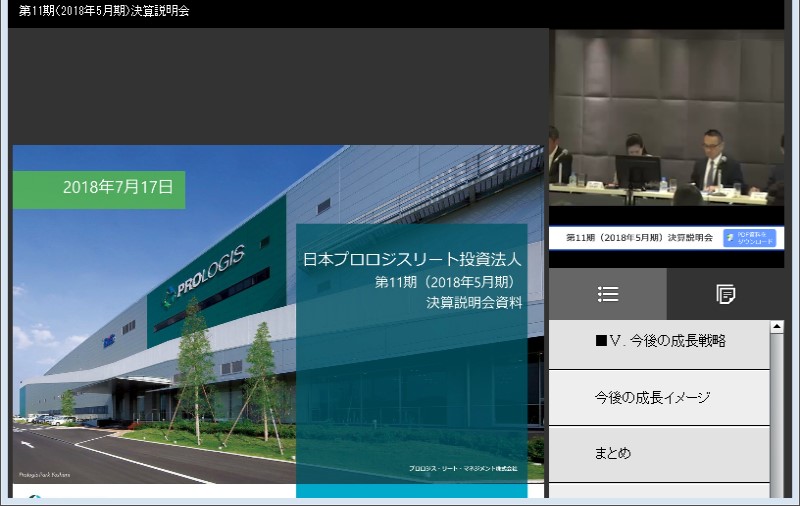Click the presenter video feed
The width and height of the screenshot is (800, 506).
(x=666, y=118)
